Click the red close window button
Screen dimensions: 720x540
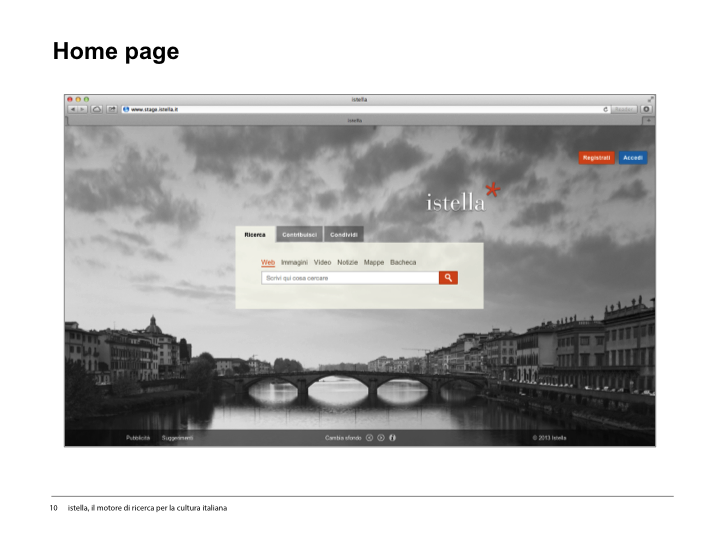coord(70,99)
